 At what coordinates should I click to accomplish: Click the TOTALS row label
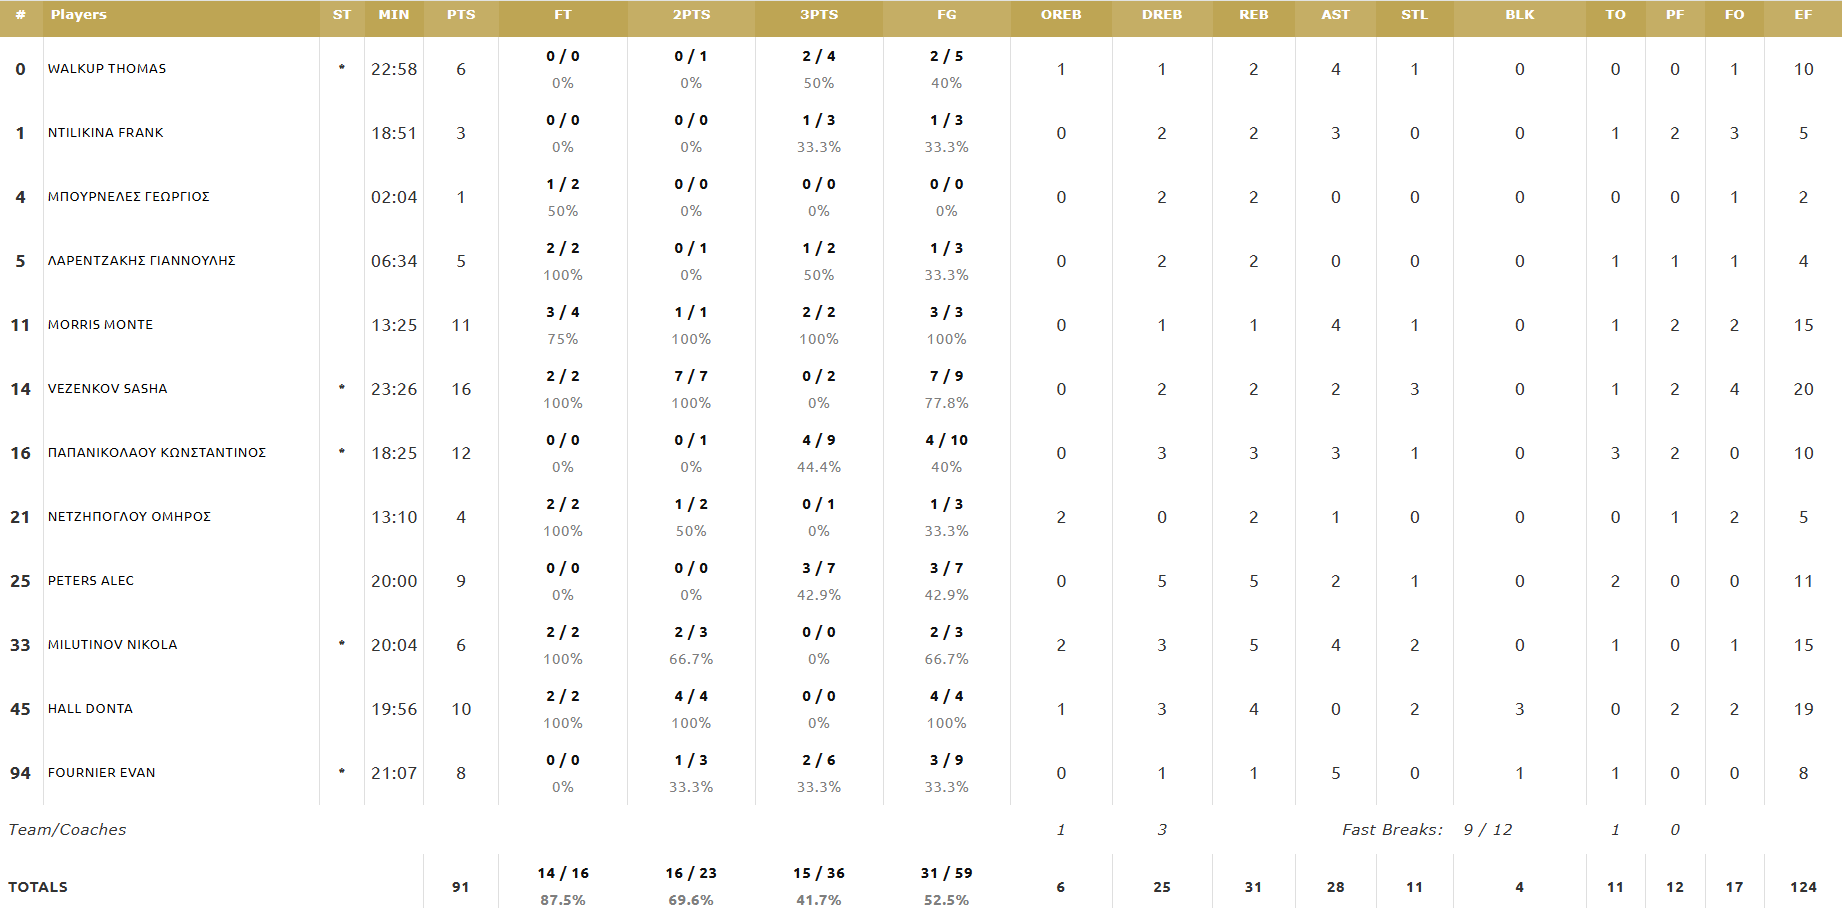click(38, 887)
